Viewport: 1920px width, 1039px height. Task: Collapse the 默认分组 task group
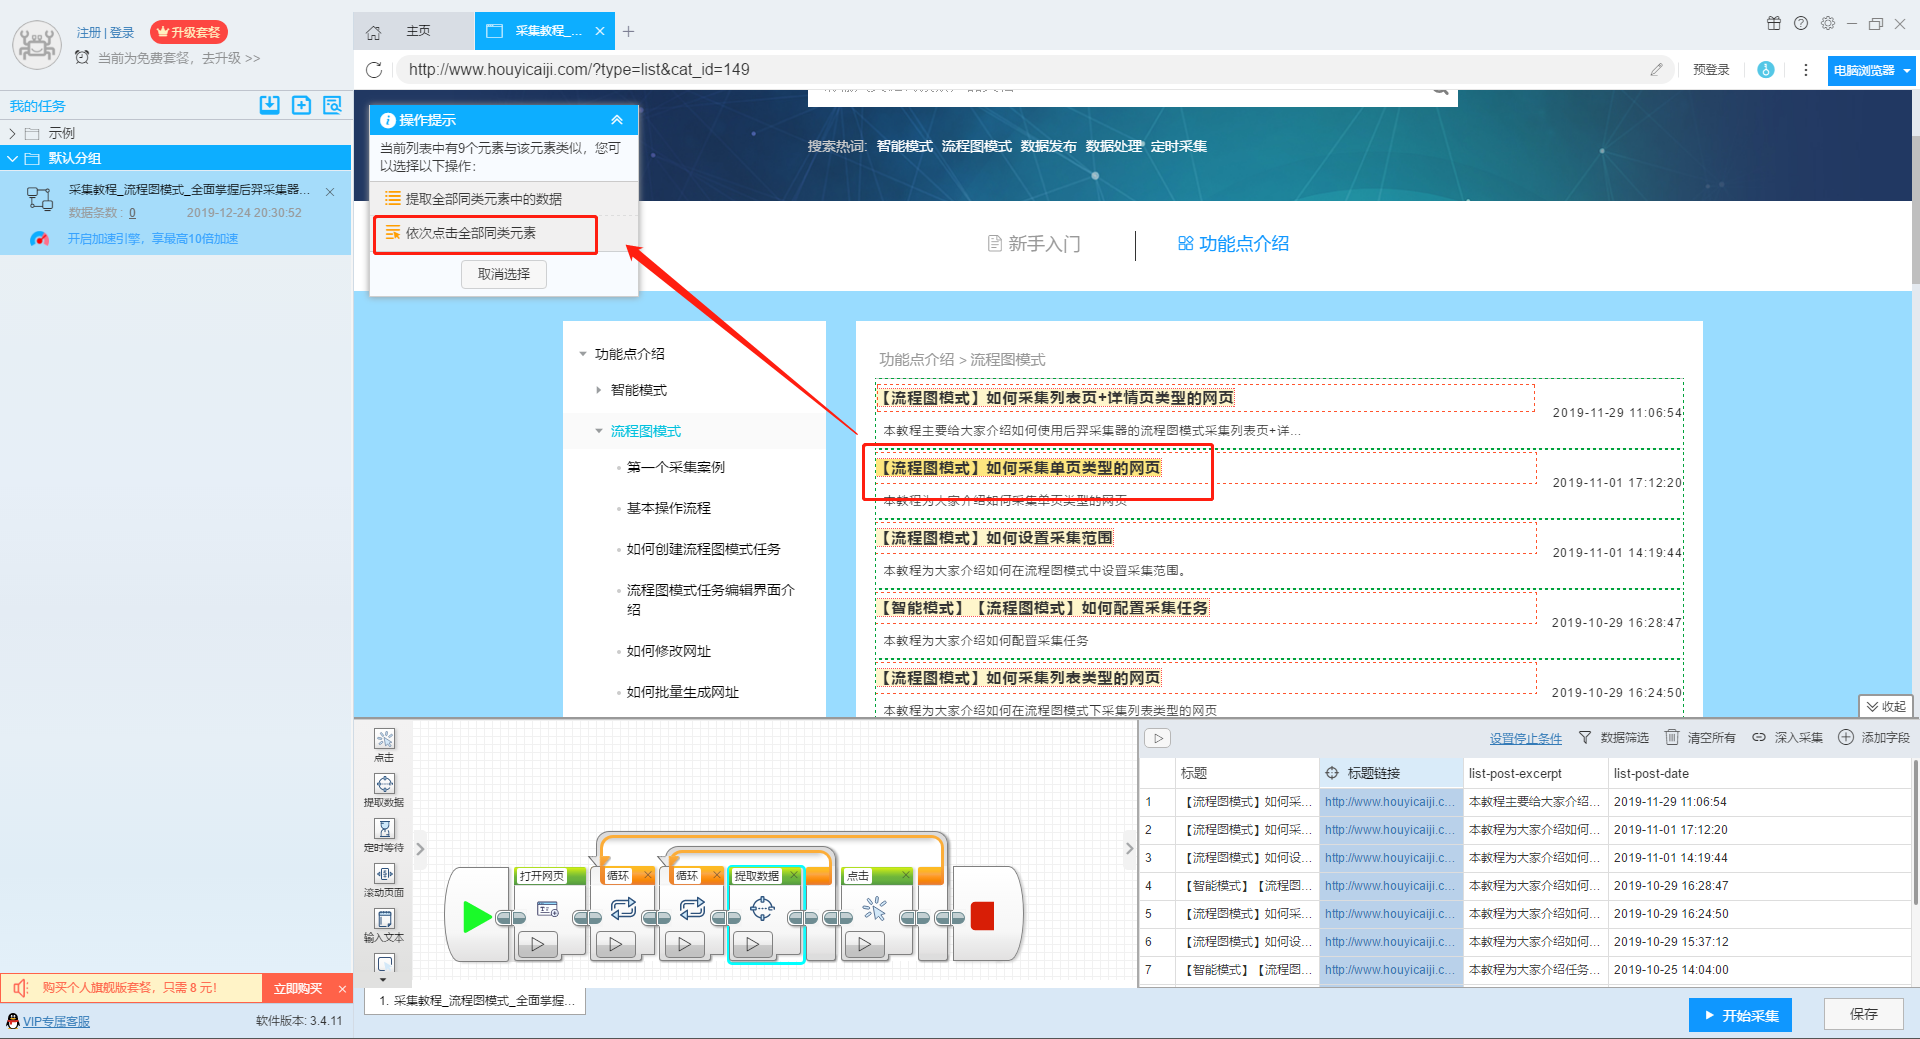tap(12, 158)
